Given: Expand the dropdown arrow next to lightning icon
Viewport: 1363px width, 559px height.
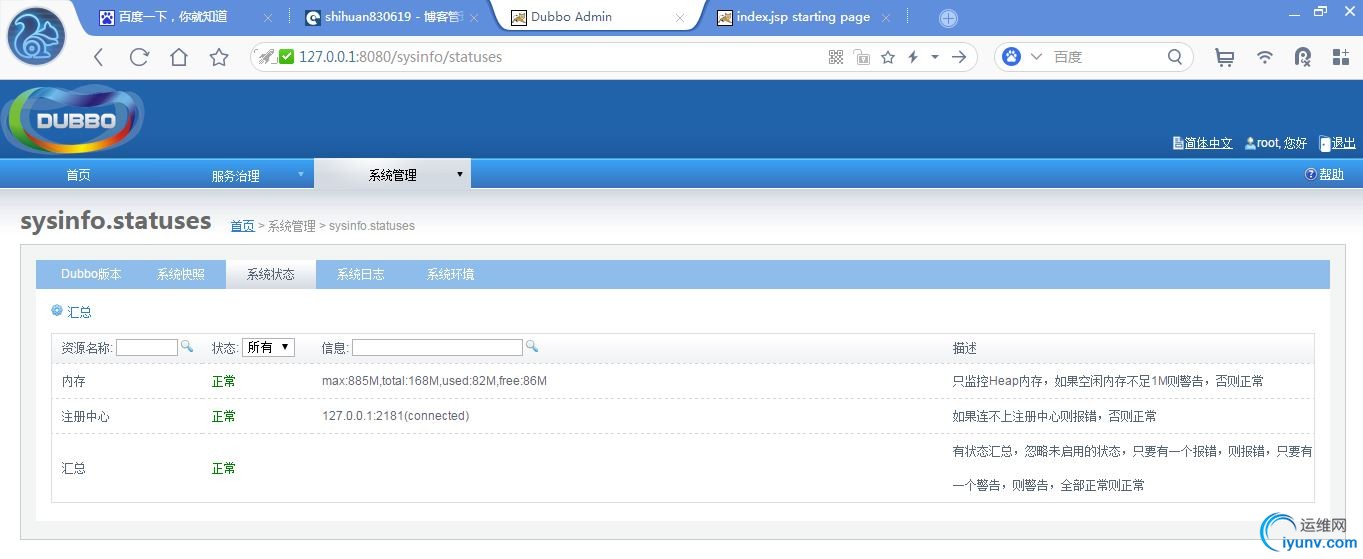Looking at the screenshot, I should pyautogui.click(x=935, y=57).
